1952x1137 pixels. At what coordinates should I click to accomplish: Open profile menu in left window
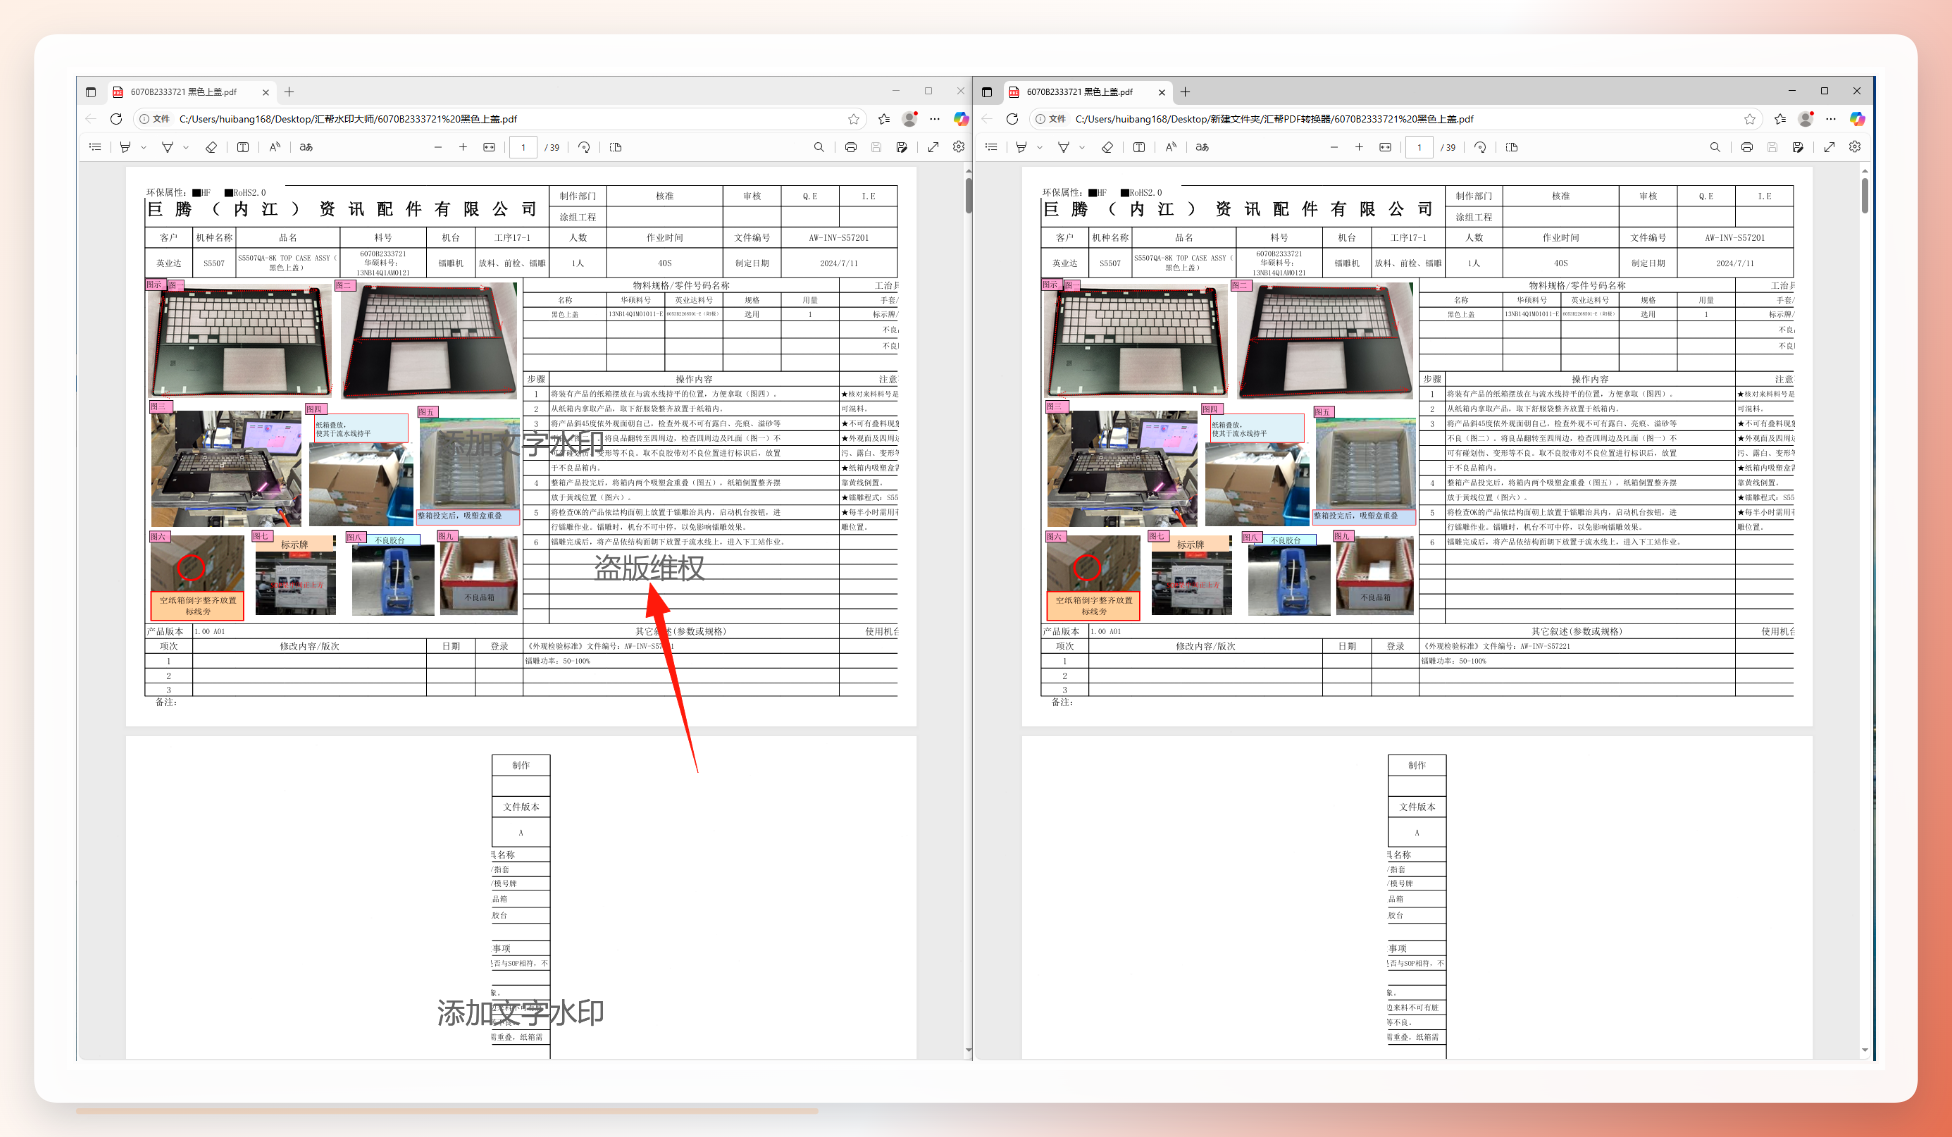909,119
